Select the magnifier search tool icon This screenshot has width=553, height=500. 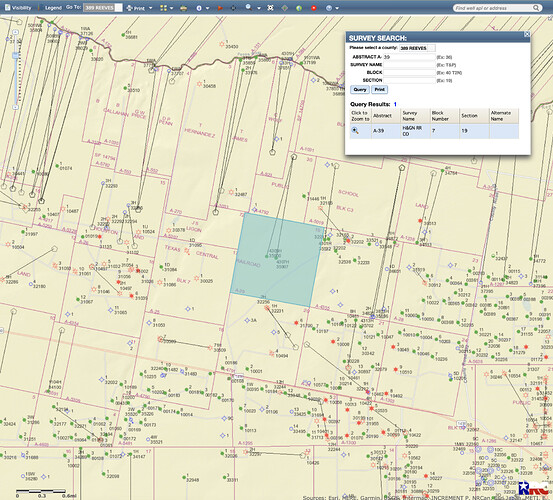click(x=249, y=7)
